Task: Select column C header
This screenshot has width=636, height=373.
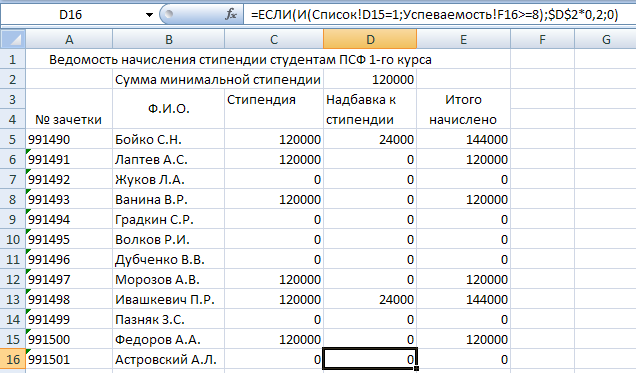Action: (x=274, y=40)
